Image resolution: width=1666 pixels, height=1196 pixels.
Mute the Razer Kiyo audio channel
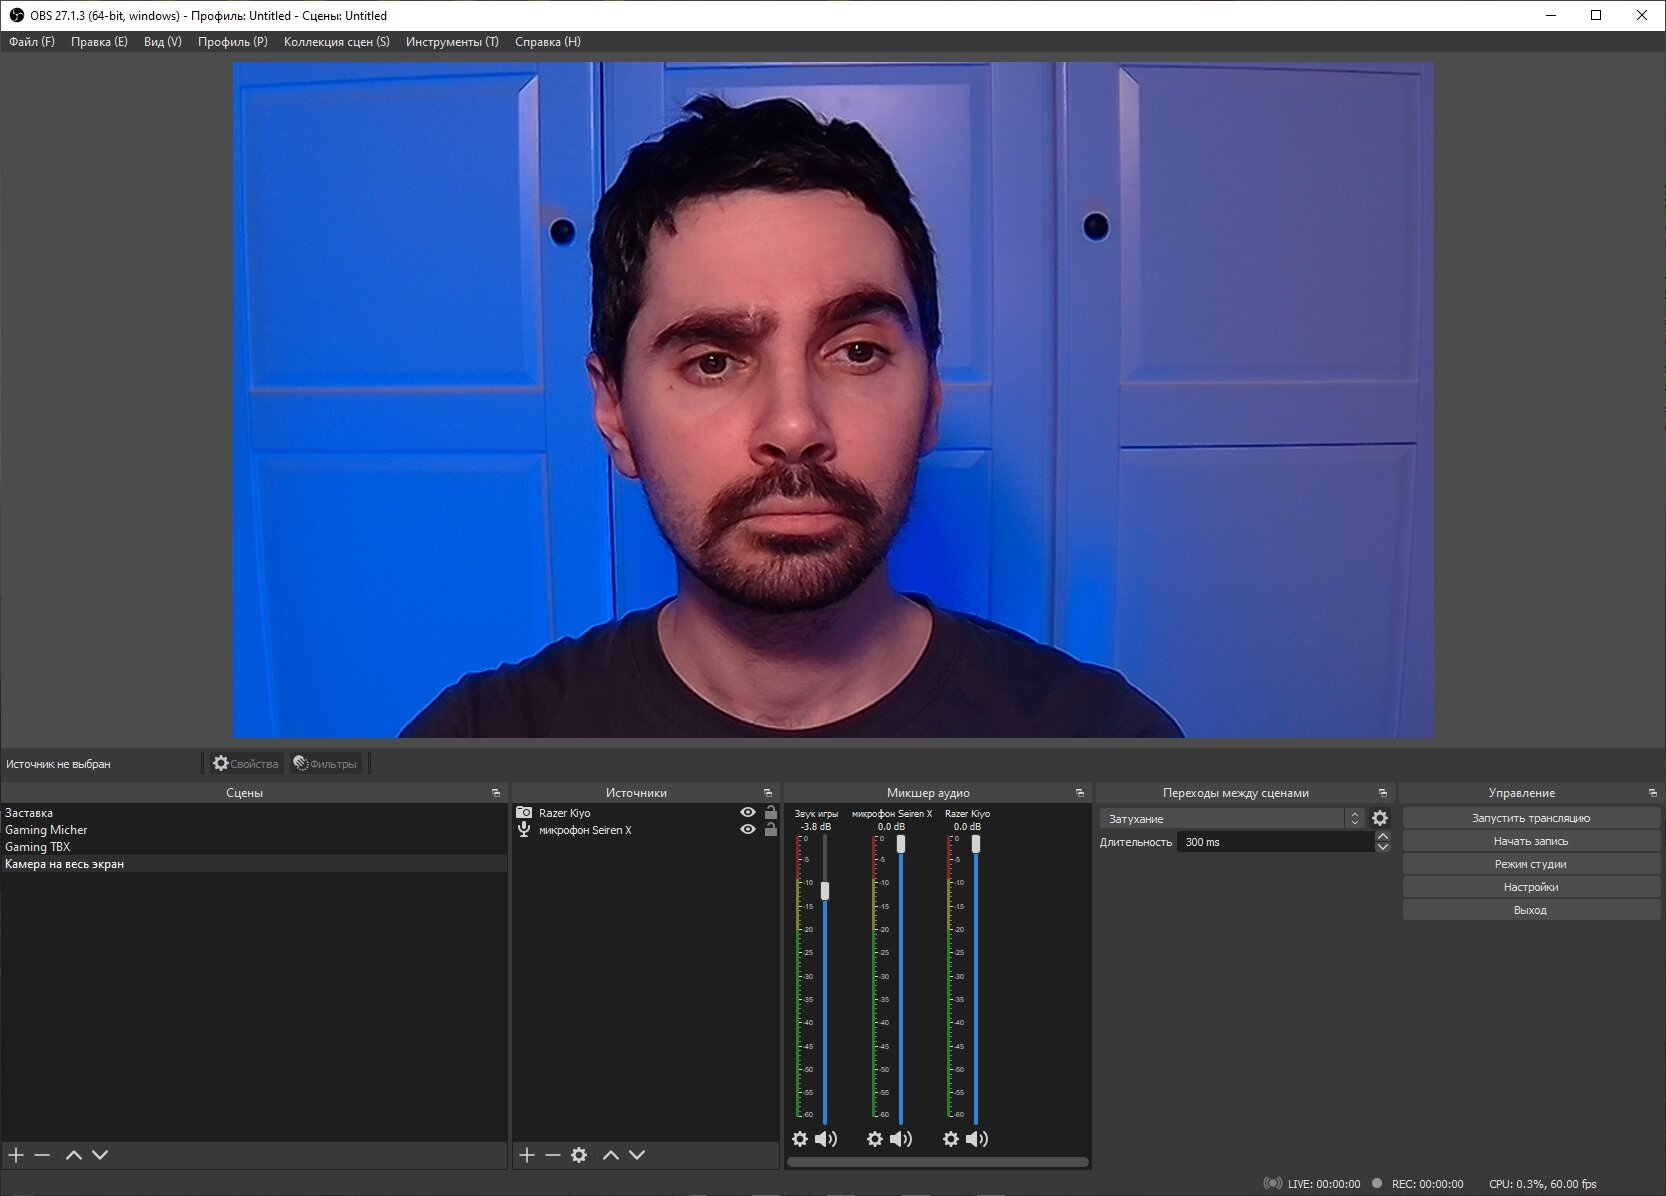point(977,1139)
